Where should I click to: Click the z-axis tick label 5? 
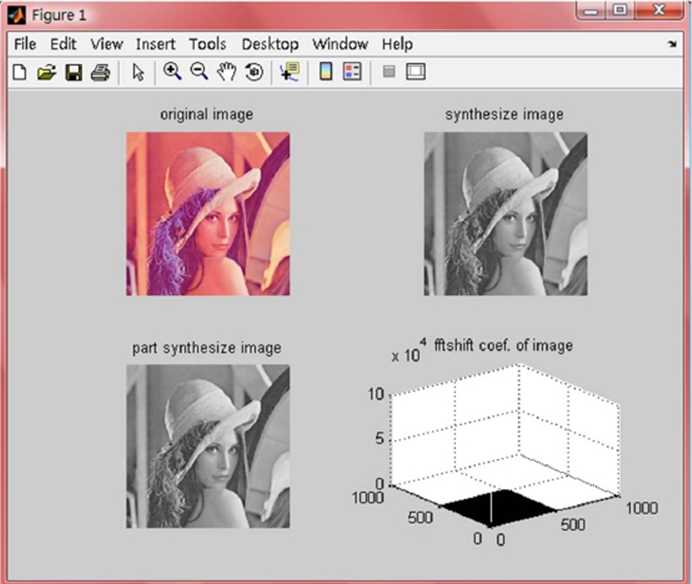point(380,438)
